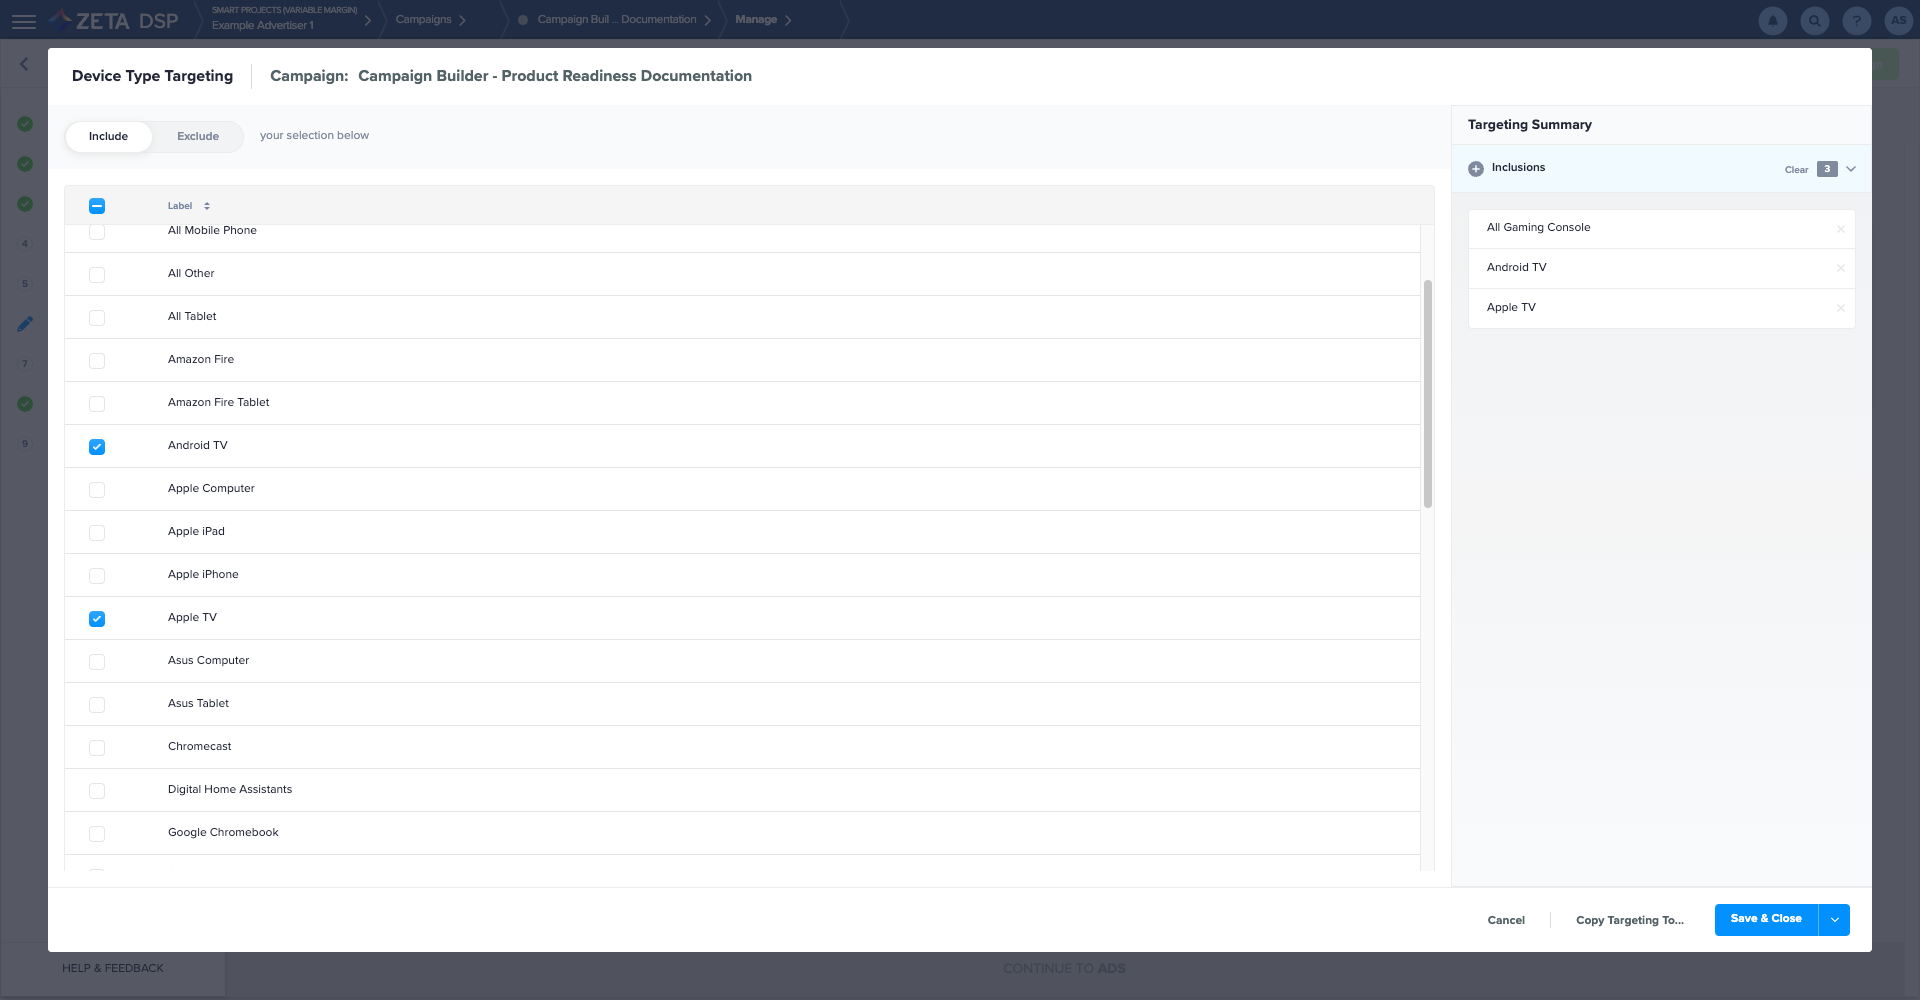
Task: Check the Chromecast checkbox
Action: click(97, 748)
